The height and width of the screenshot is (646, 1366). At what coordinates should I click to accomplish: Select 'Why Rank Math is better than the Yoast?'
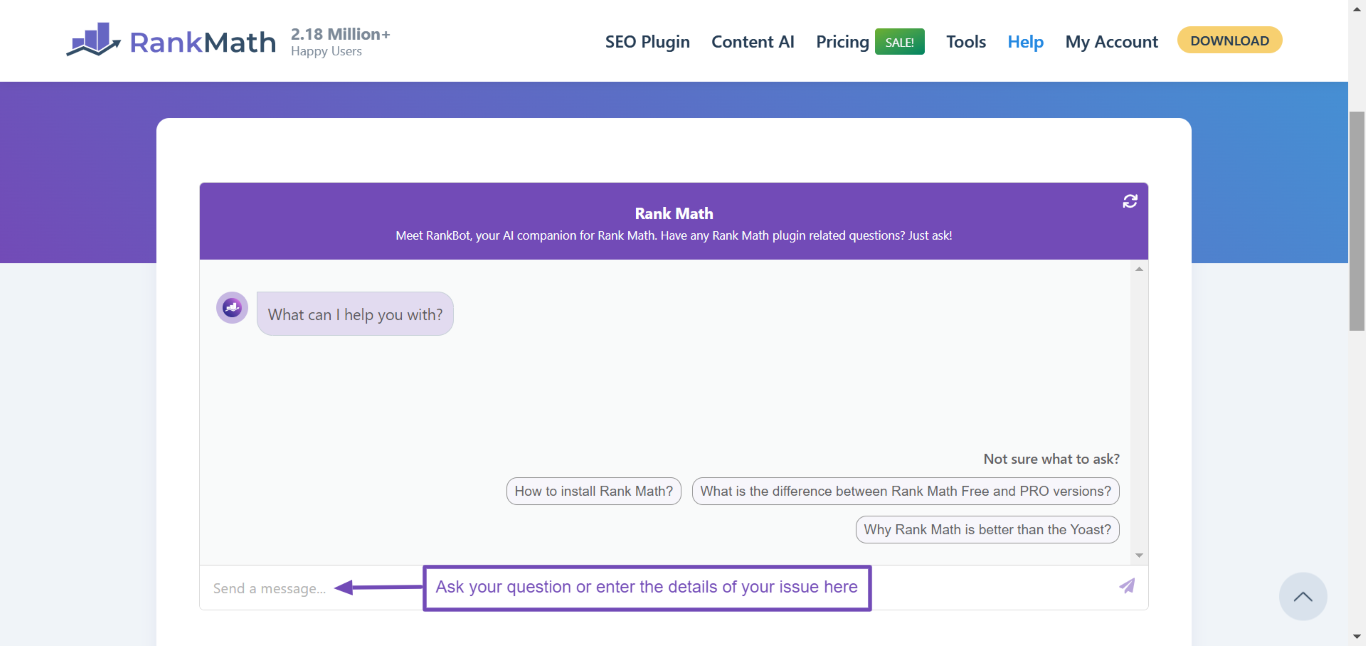click(987, 529)
